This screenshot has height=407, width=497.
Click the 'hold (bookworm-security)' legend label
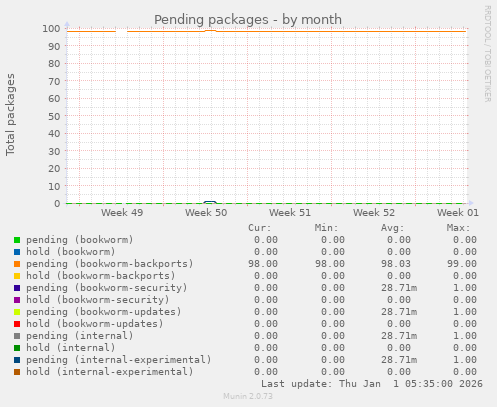pyautogui.click(x=98, y=300)
